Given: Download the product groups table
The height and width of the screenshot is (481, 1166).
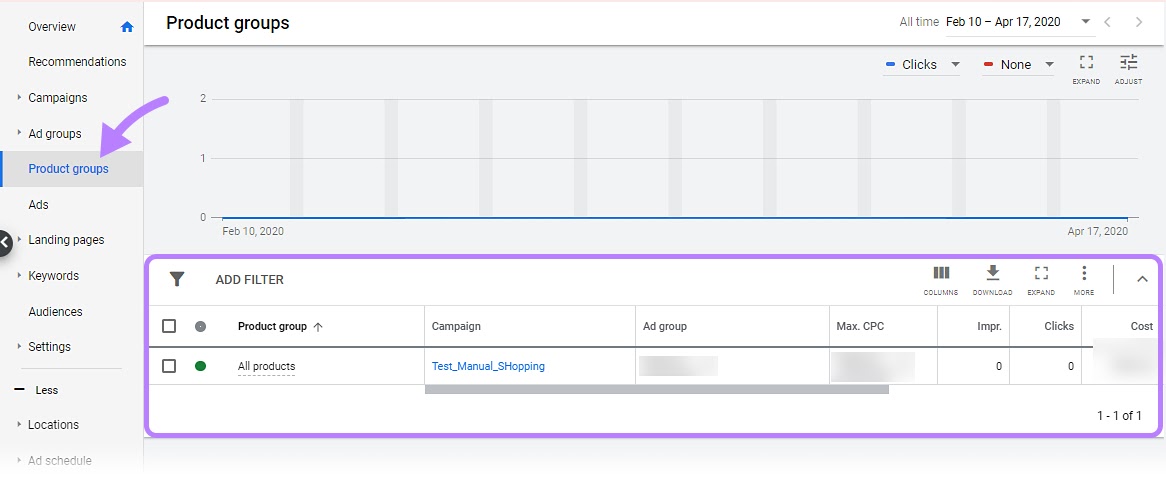Looking at the screenshot, I should coord(992,278).
